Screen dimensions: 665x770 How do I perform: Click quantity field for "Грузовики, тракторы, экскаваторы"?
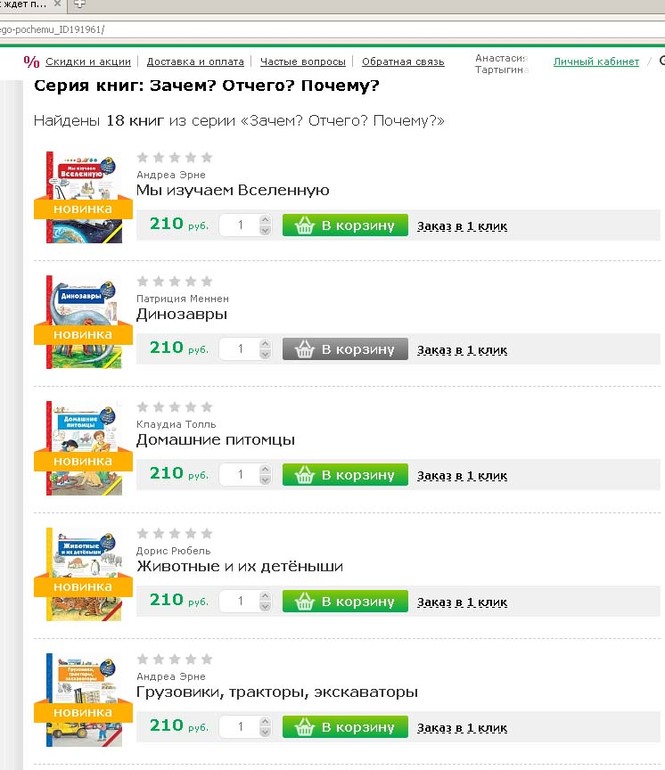tap(239, 726)
